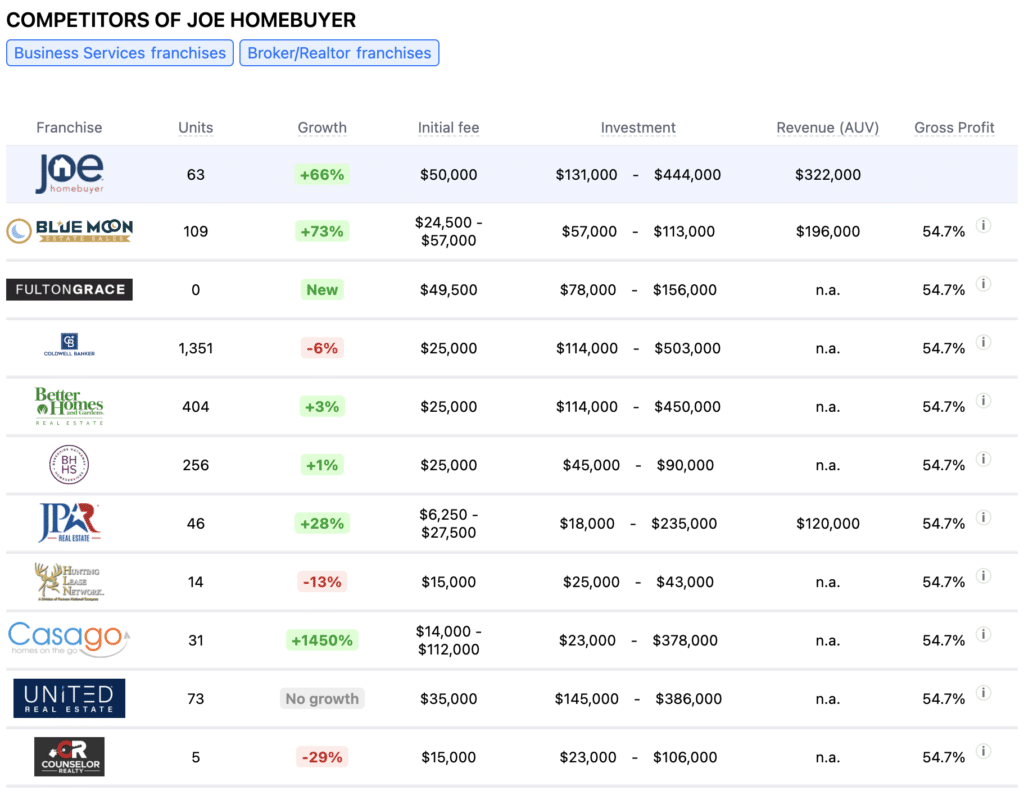Sort by the Units column header

pyautogui.click(x=196, y=127)
